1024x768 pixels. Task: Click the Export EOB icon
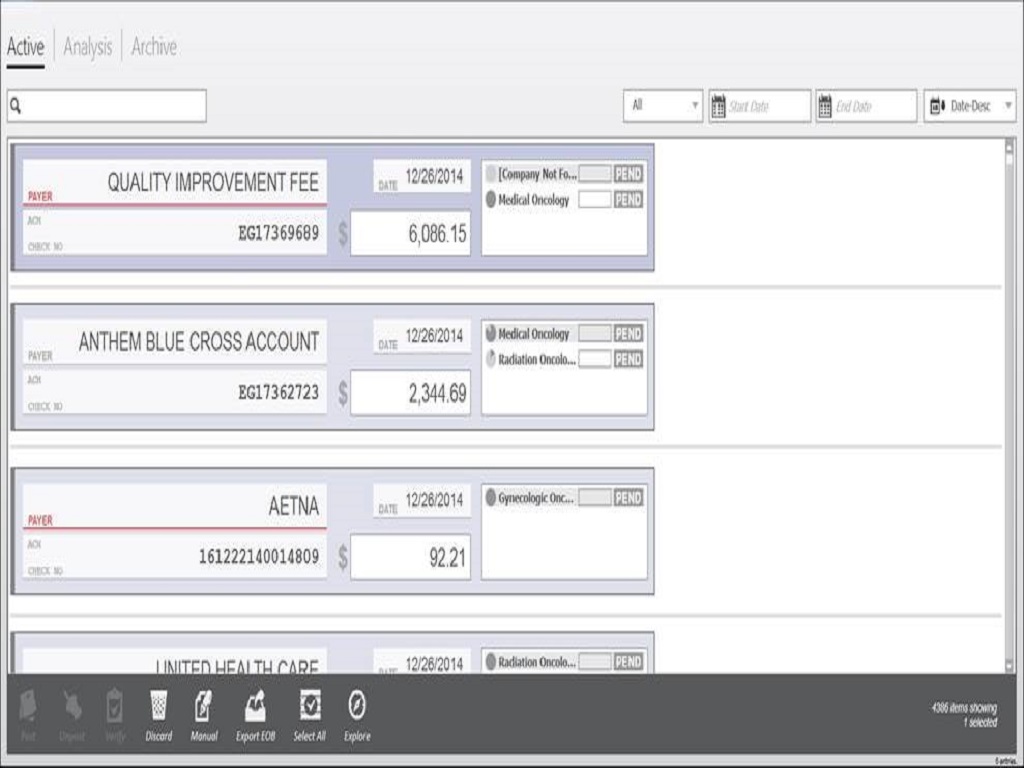[255, 705]
